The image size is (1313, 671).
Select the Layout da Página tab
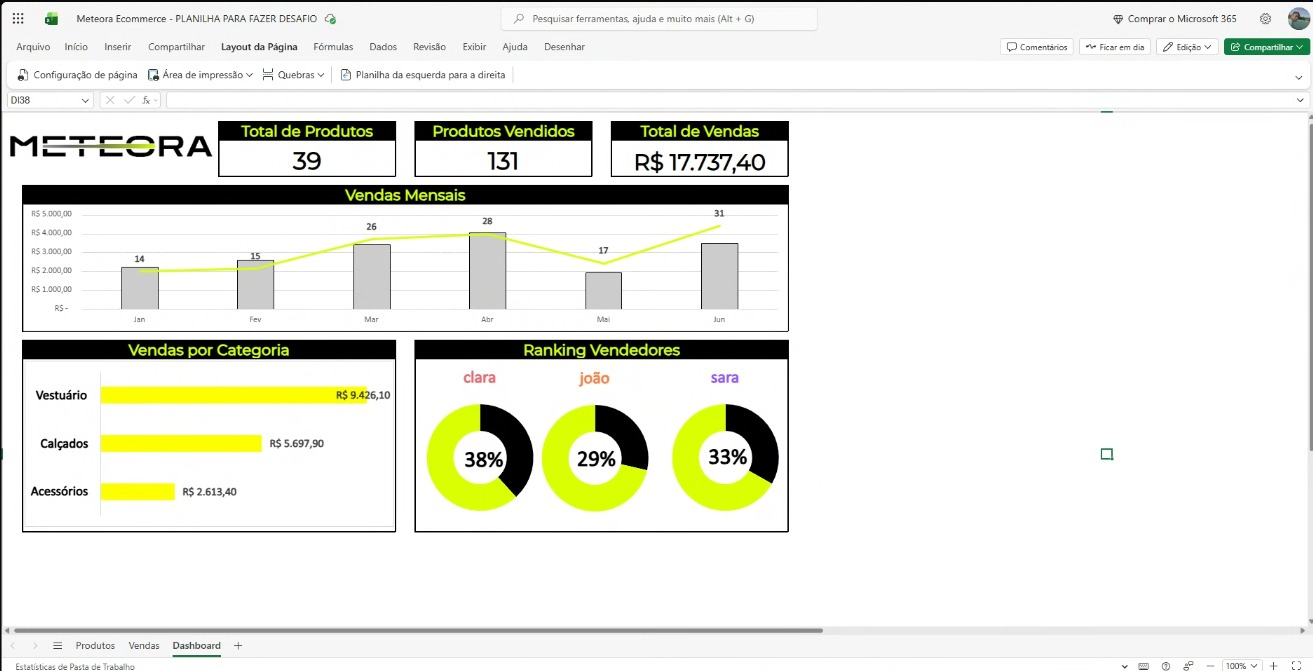click(259, 47)
